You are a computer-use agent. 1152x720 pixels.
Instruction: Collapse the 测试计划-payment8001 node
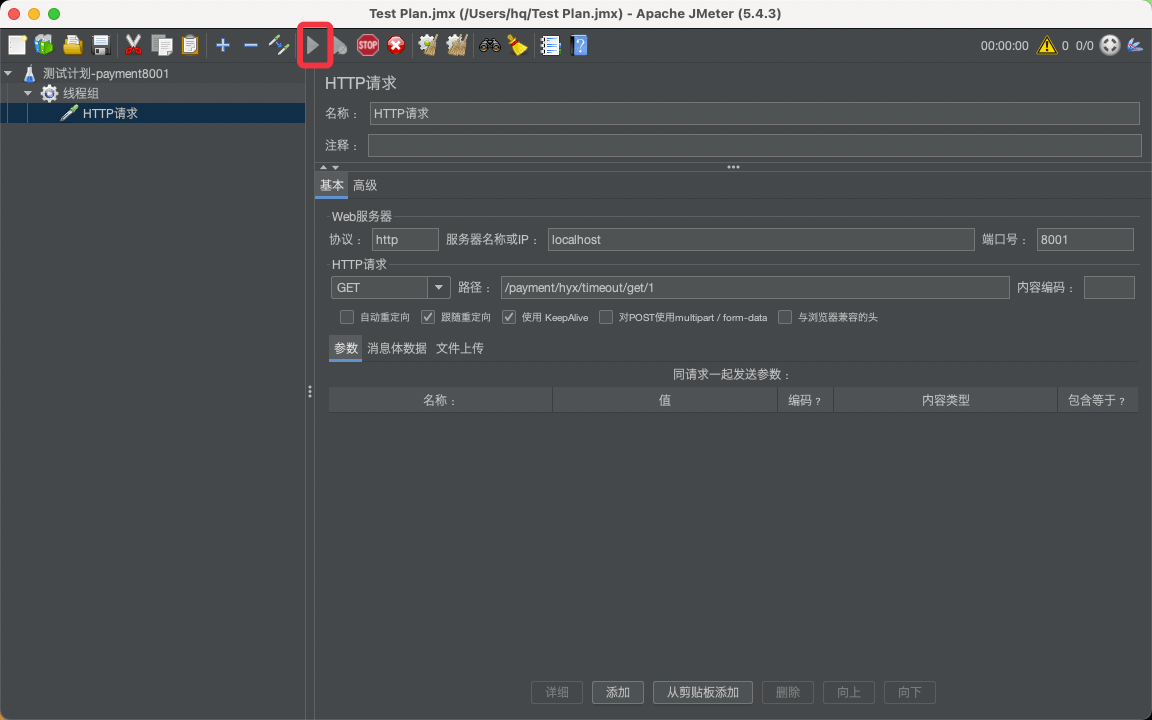click(10, 73)
